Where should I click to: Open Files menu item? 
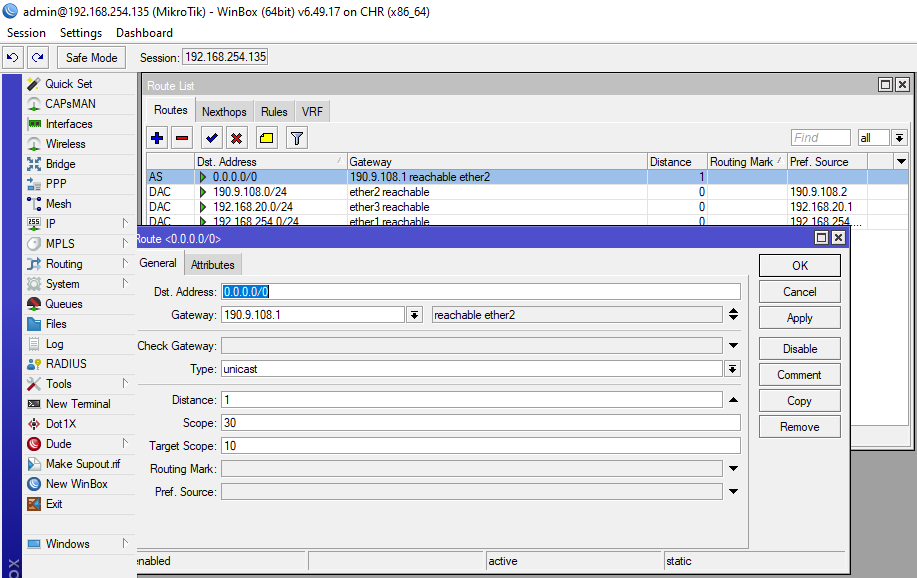(x=56, y=324)
